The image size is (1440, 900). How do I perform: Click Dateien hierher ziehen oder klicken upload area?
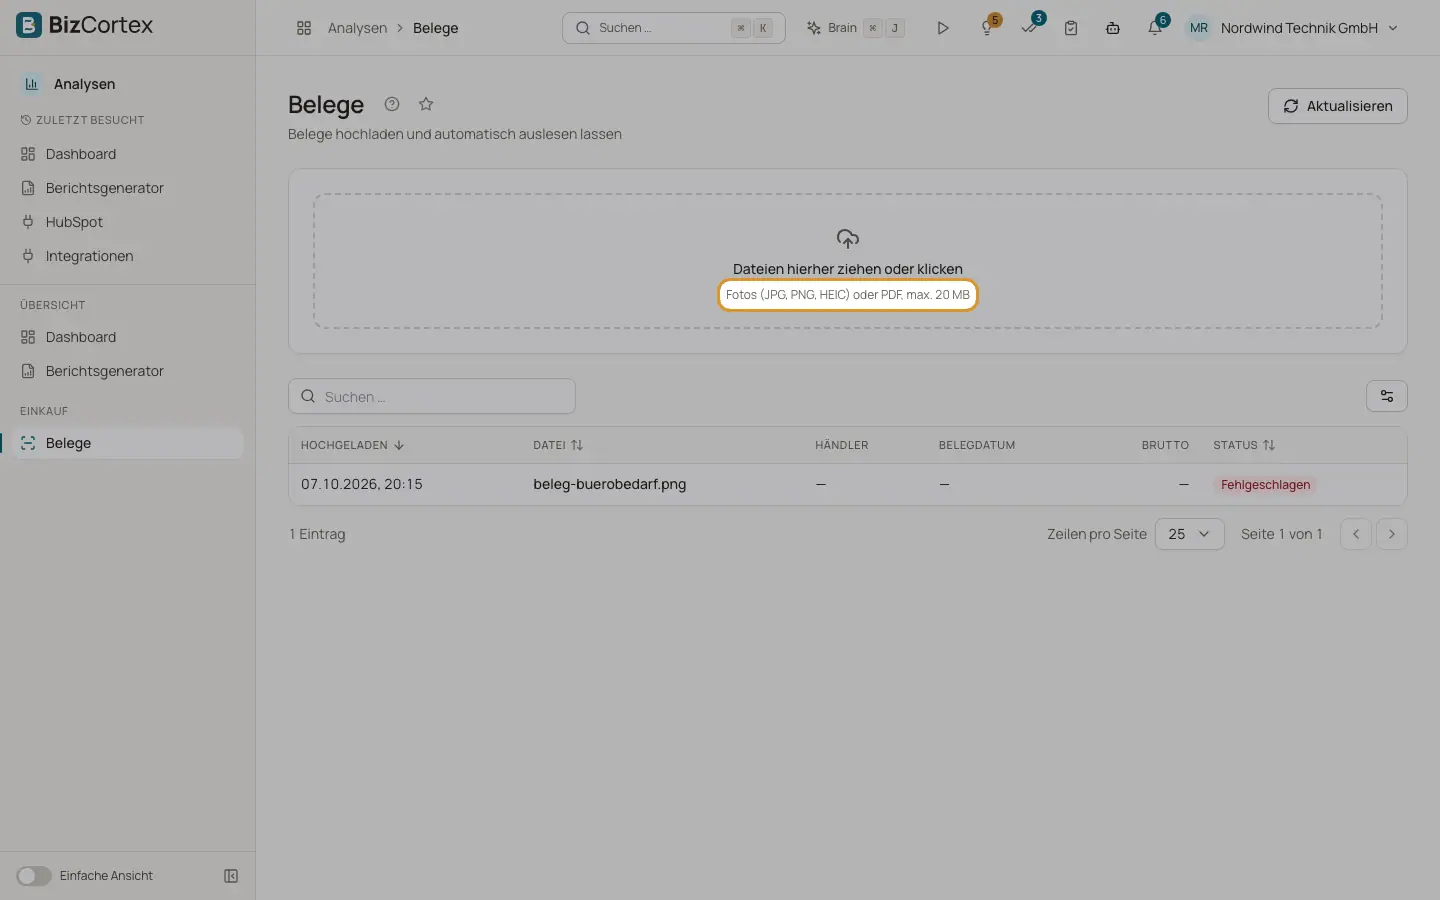[848, 261]
